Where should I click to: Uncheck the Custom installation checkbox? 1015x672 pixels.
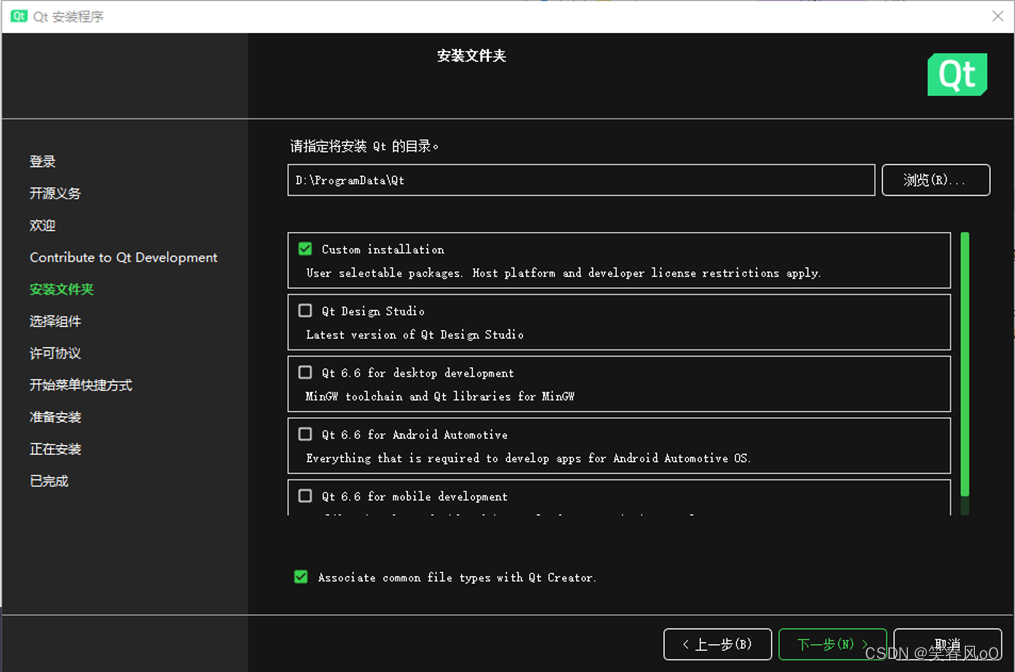click(305, 249)
